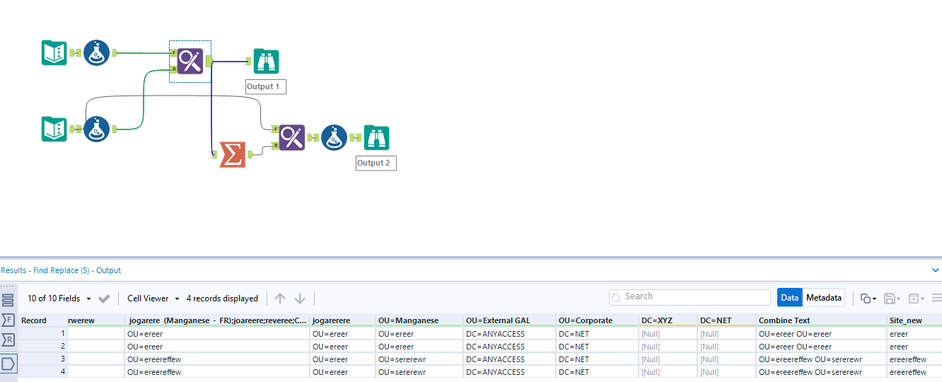Show F input anchor data in Results
This screenshot has height=382, width=942.
(8, 320)
